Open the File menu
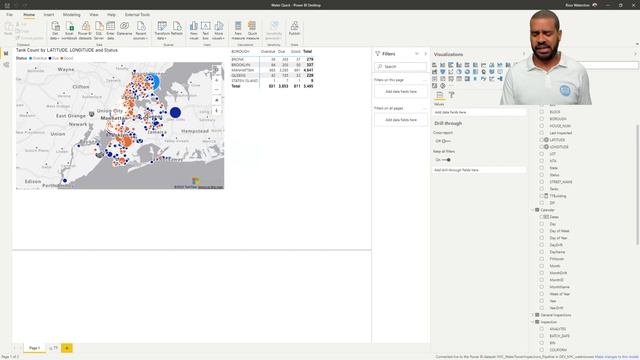 coord(9,15)
